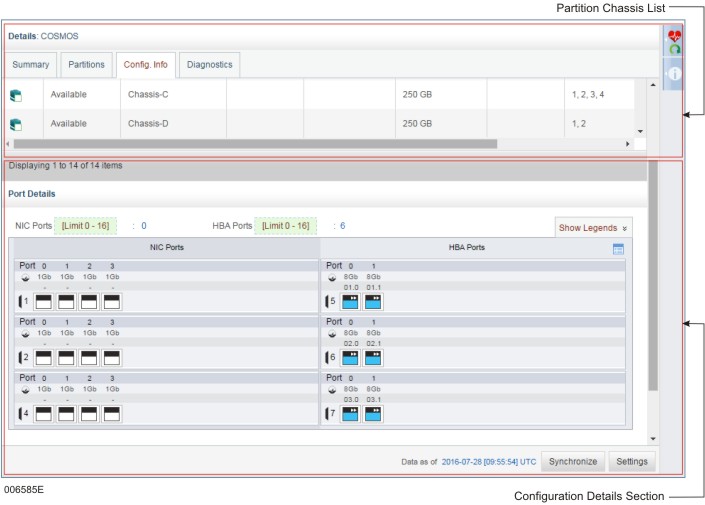Switch to the Summary tab
Screen dimensions: 705x505
pos(30,65)
